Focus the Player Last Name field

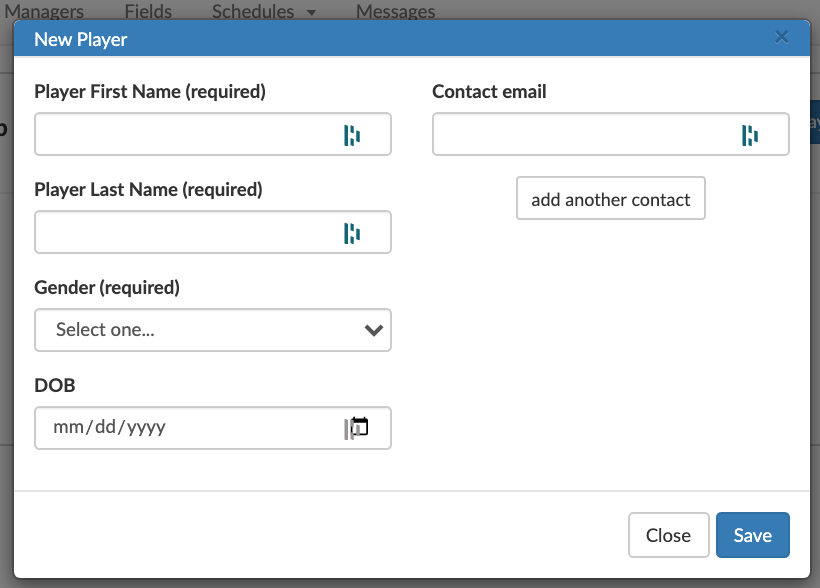213,232
